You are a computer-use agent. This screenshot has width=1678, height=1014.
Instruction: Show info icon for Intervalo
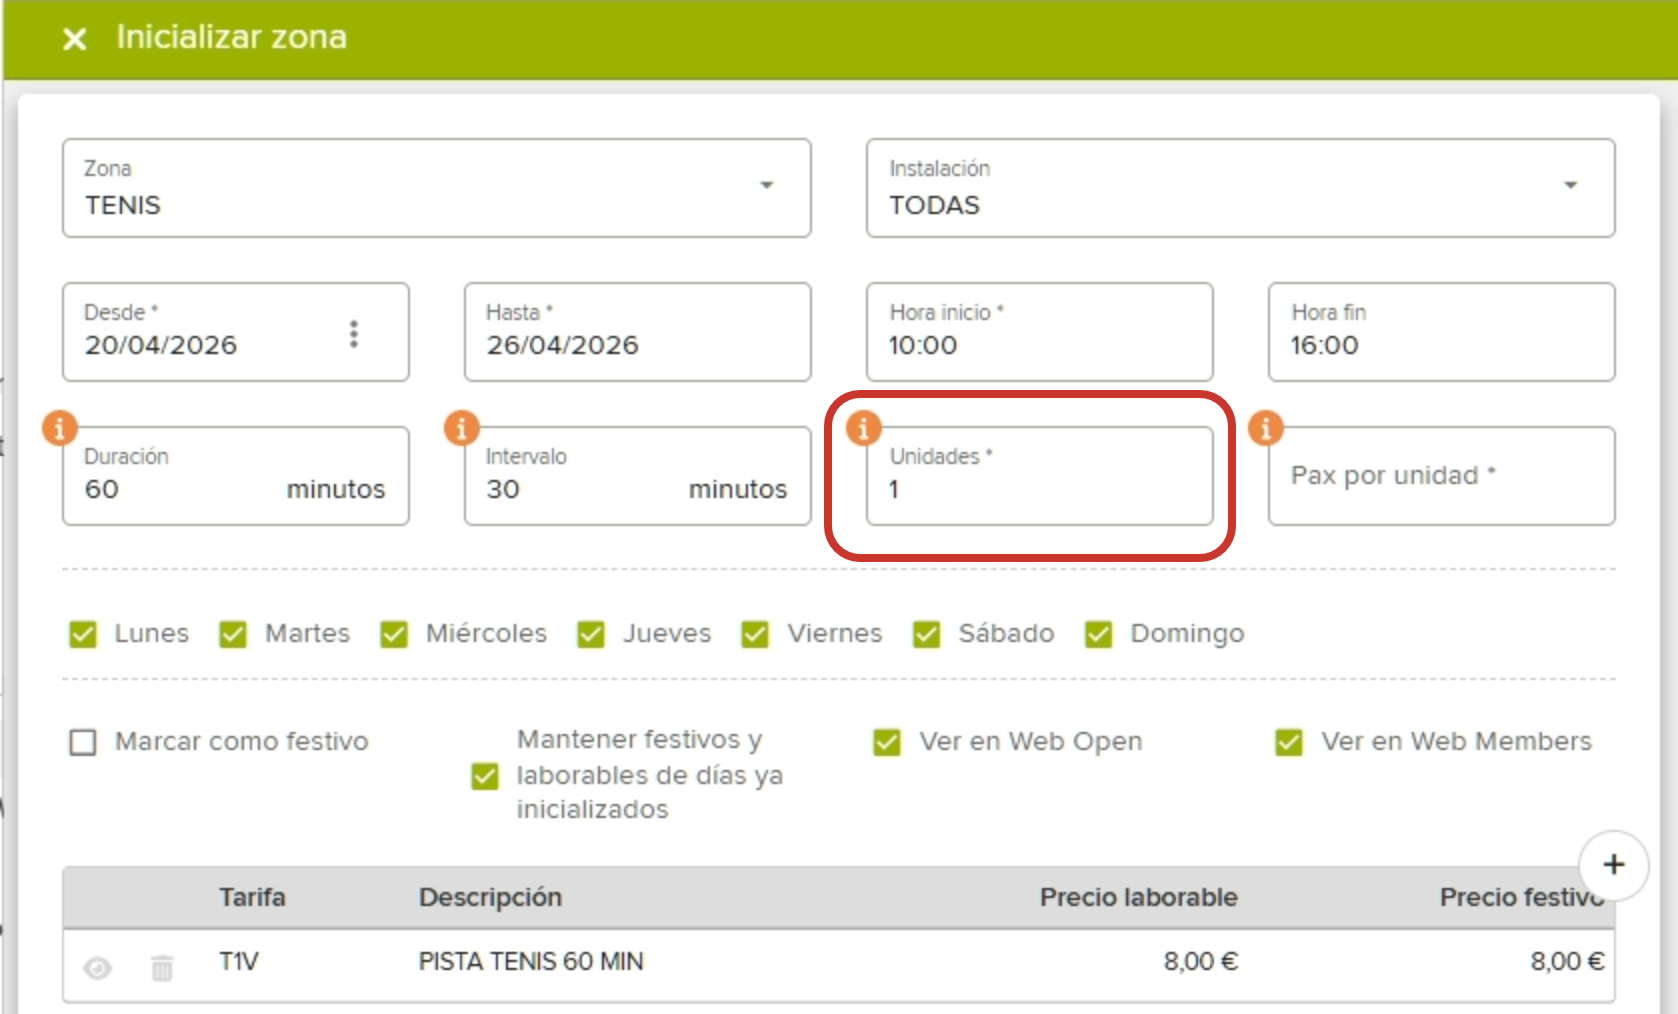(461, 428)
